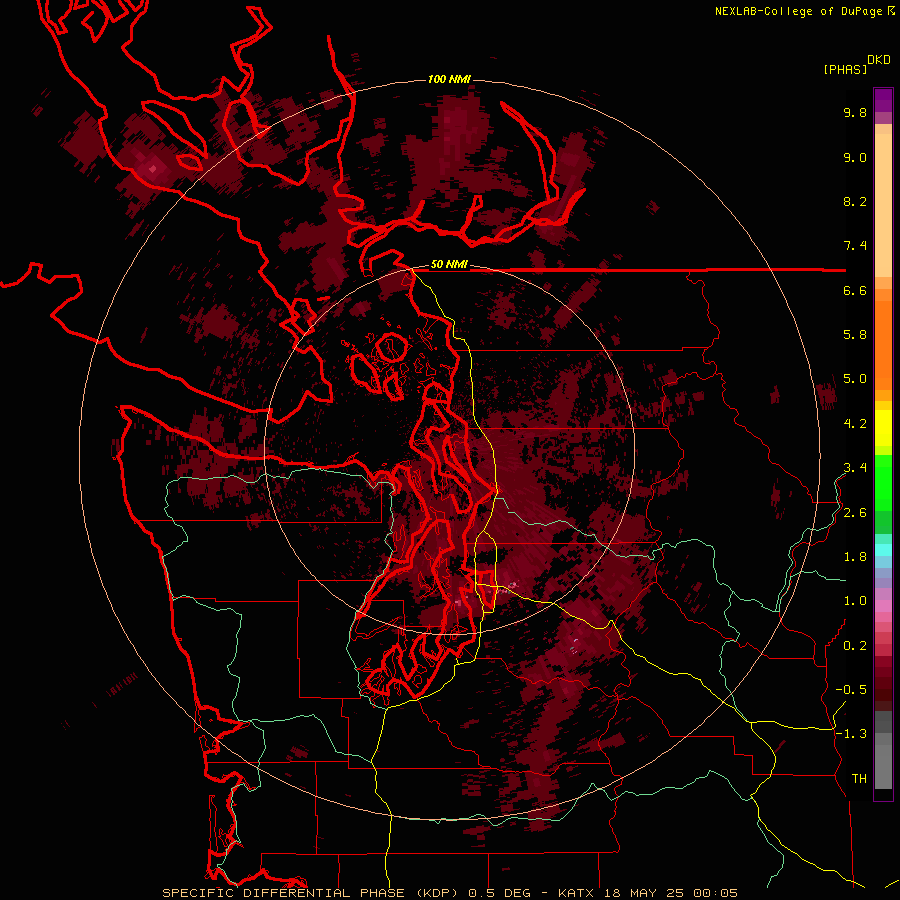Select the -0.5 color scale value
Screen dimensions: 900x900
tap(851, 690)
